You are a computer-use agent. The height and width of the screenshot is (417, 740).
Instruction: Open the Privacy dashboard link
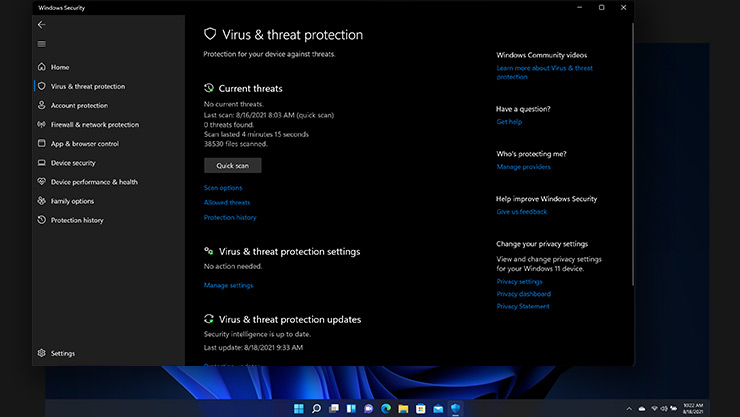click(x=523, y=294)
